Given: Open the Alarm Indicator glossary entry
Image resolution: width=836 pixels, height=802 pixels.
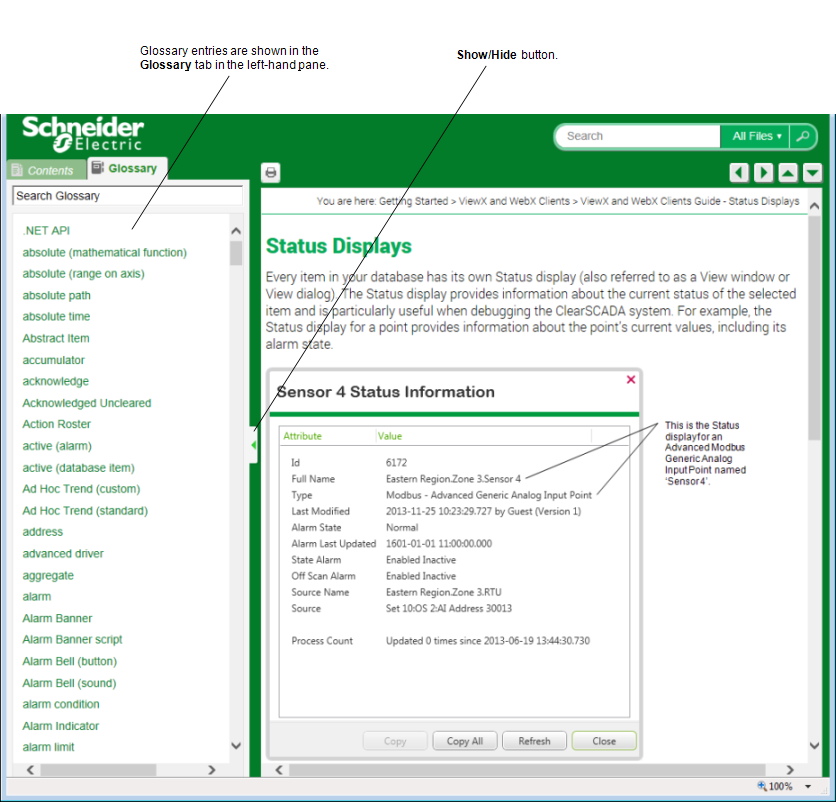Looking at the screenshot, I should point(61,726).
